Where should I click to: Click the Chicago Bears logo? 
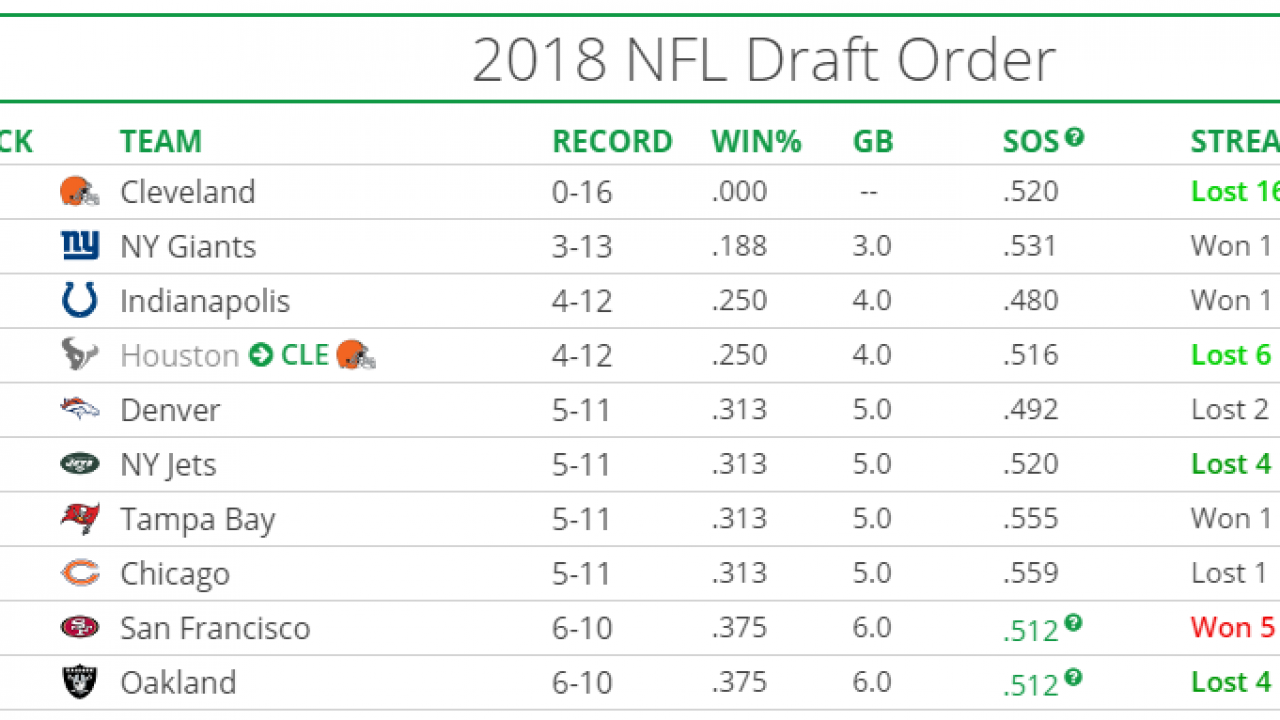79,573
